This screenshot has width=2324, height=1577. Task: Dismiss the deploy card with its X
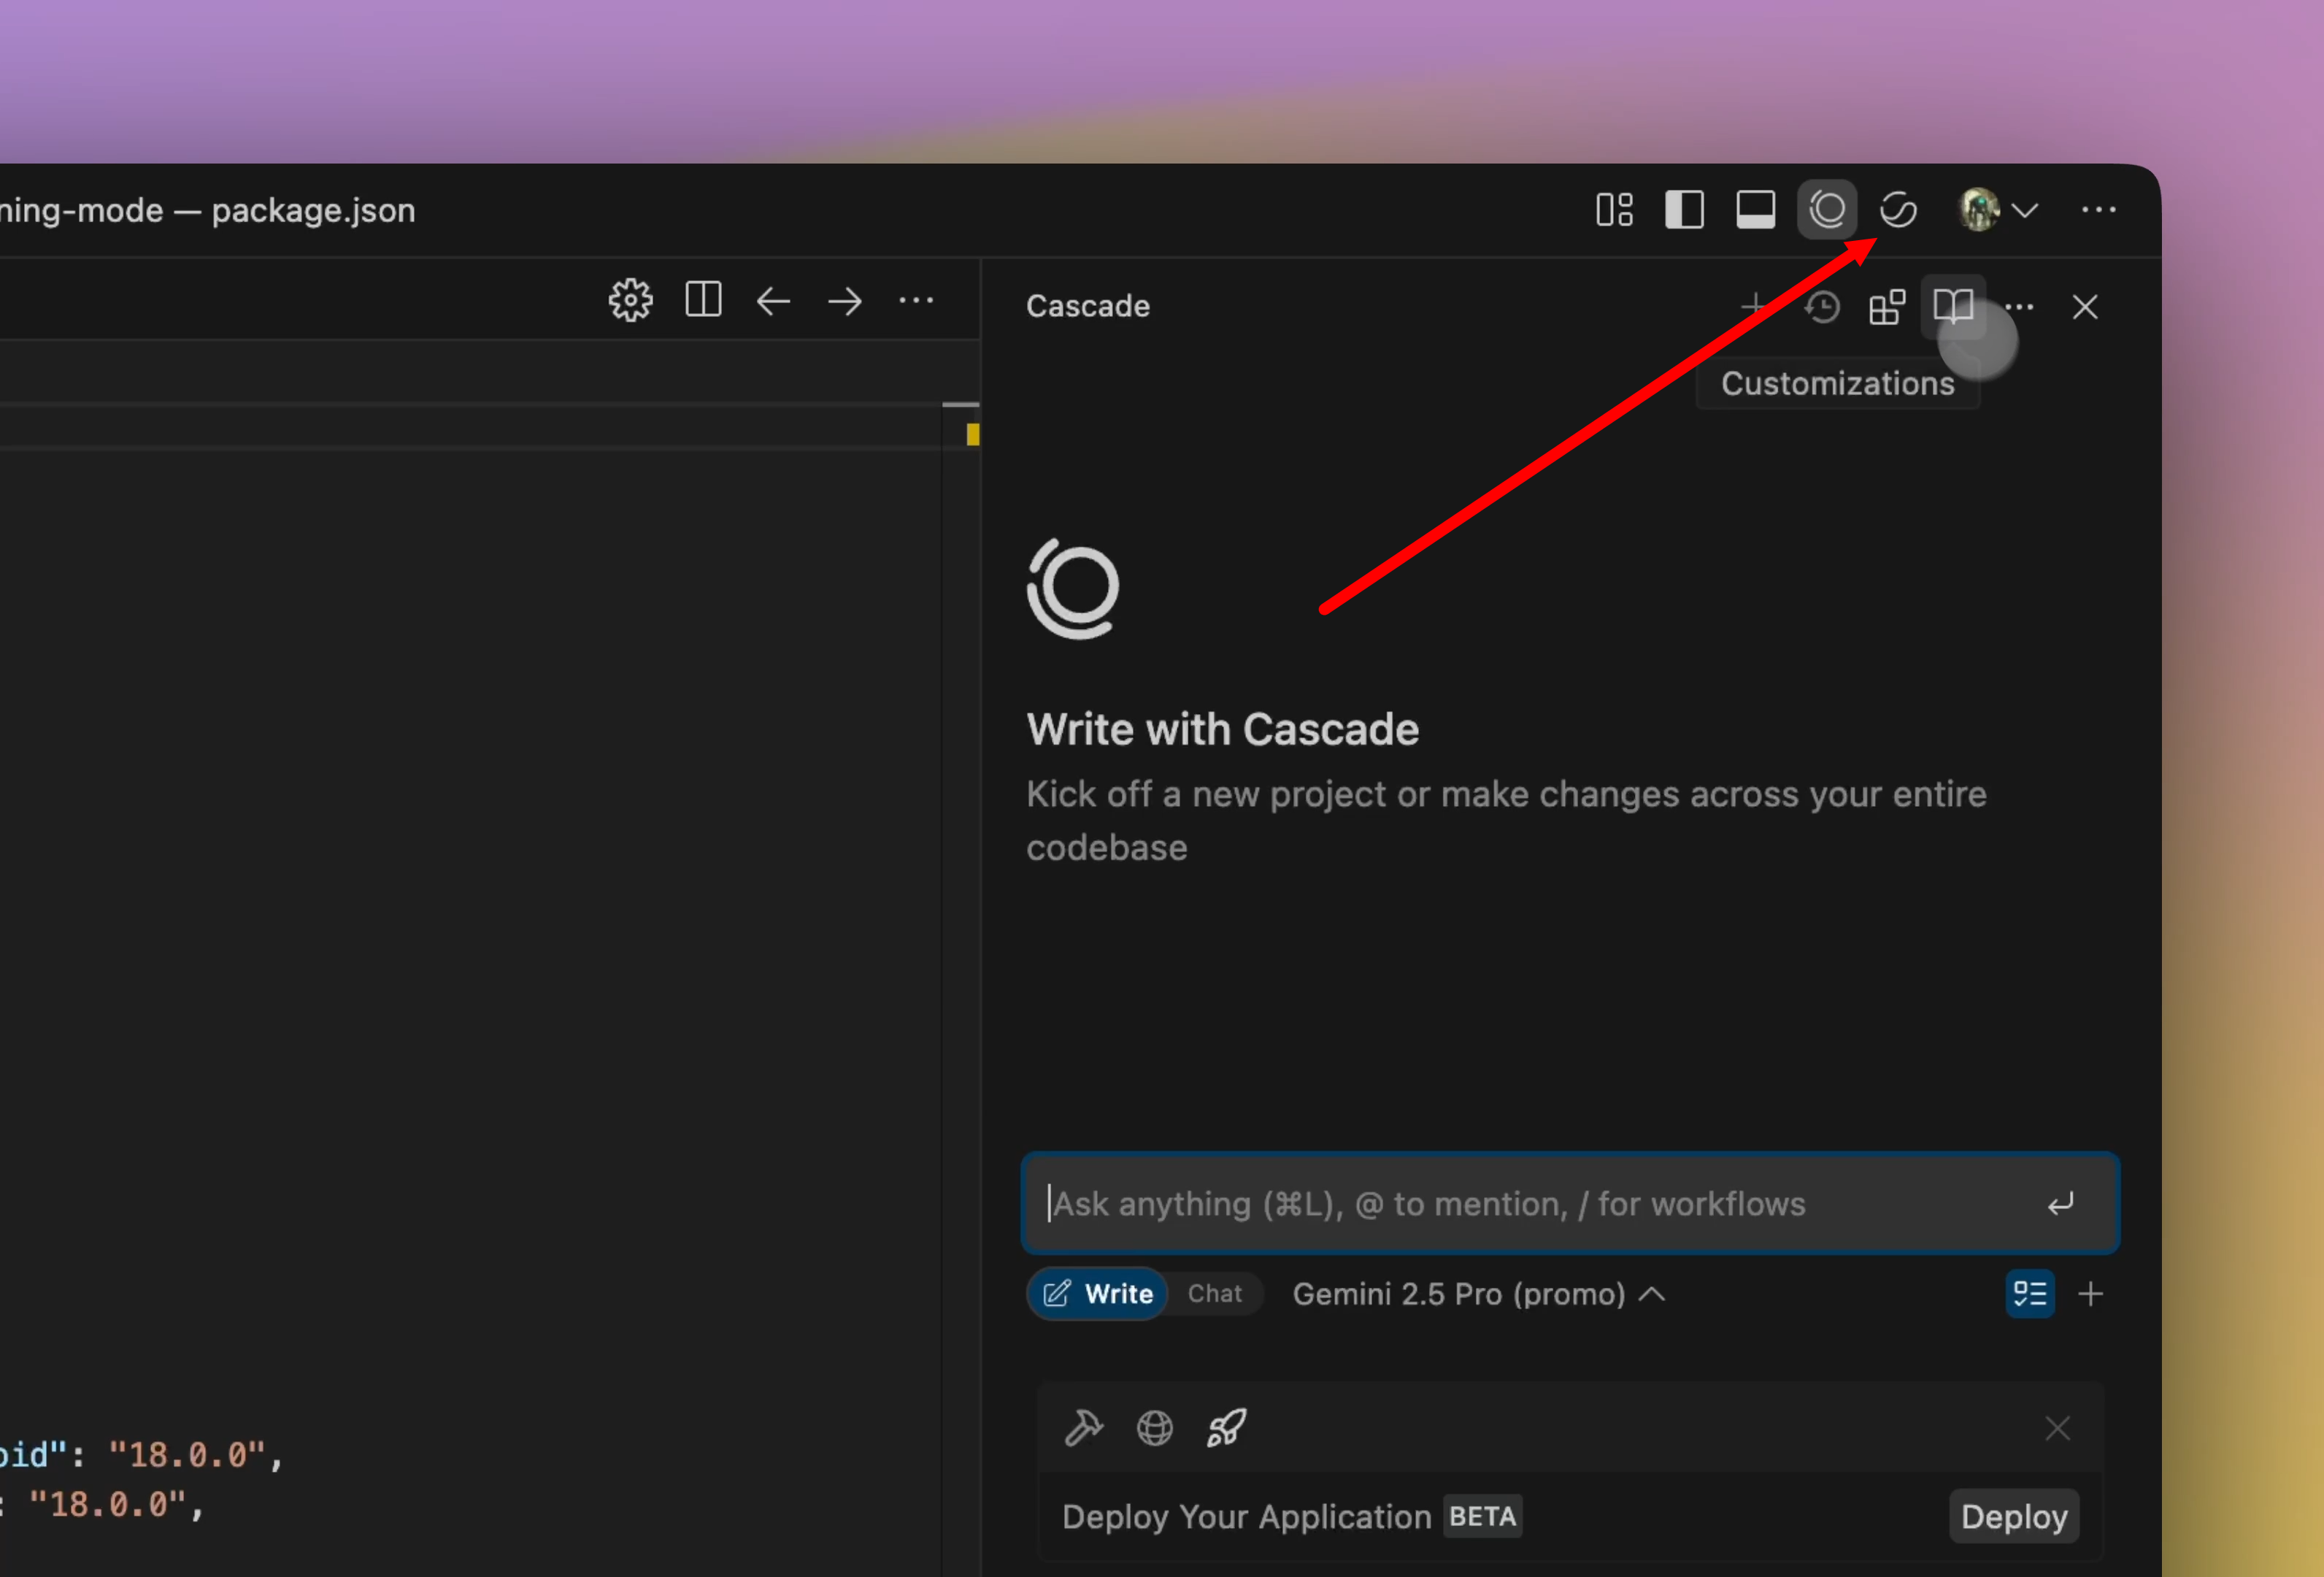[2057, 1428]
